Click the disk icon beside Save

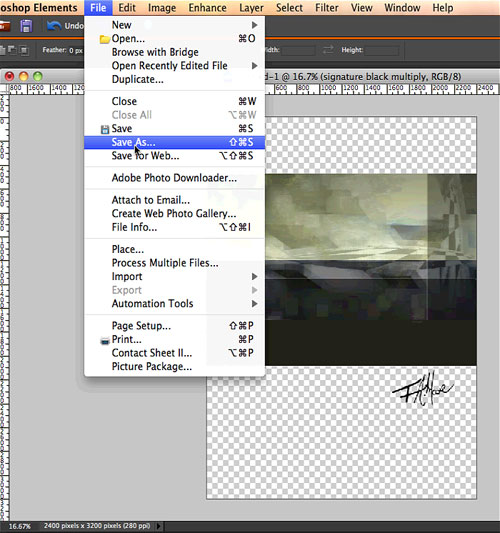105,129
